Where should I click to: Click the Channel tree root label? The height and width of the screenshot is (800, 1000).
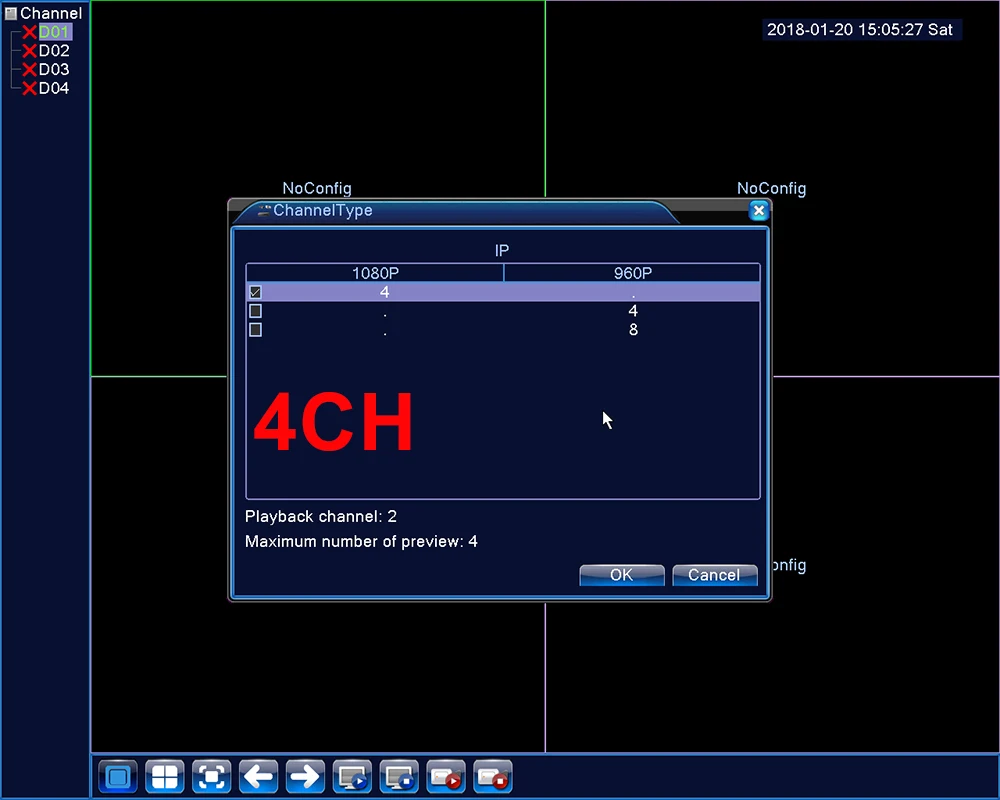click(51, 13)
